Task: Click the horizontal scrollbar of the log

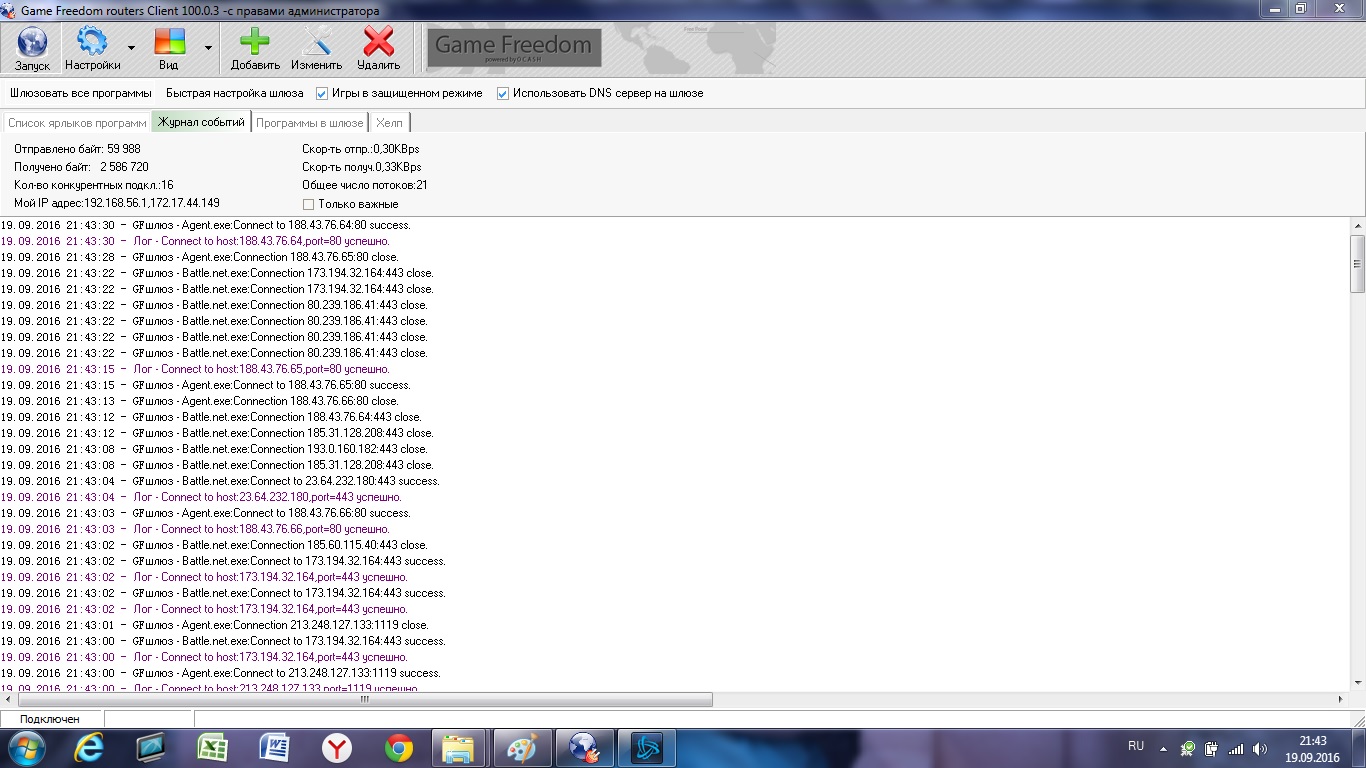Action: (x=365, y=700)
